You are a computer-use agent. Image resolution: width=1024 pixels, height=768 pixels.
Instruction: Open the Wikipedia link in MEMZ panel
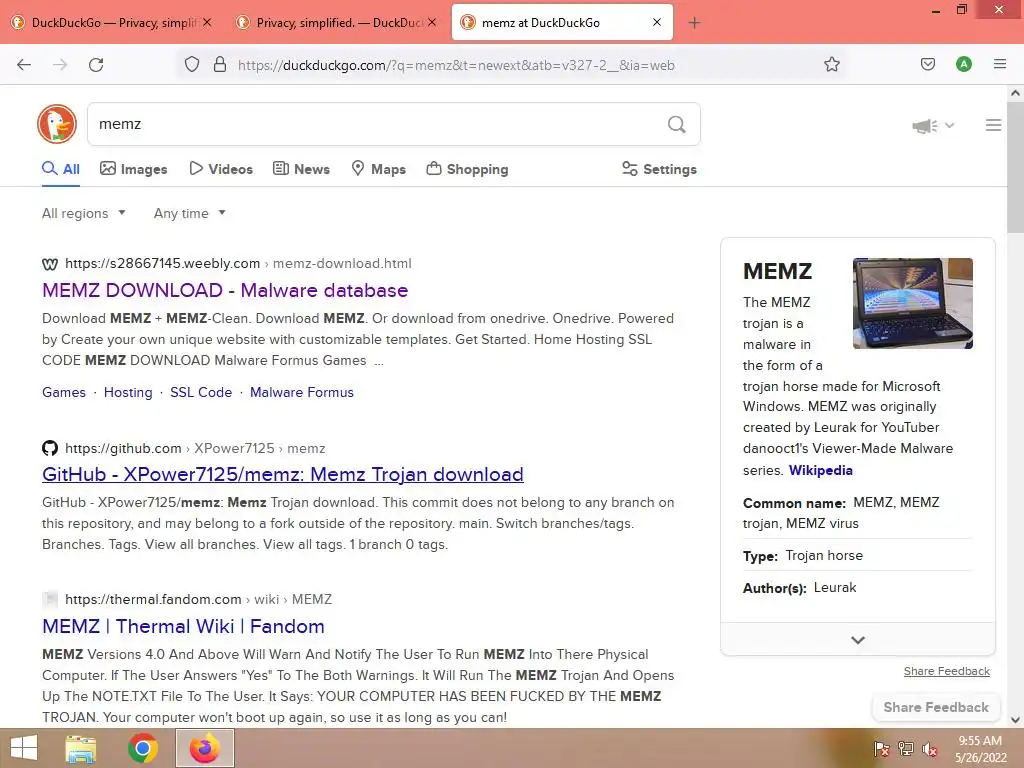(820, 470)
